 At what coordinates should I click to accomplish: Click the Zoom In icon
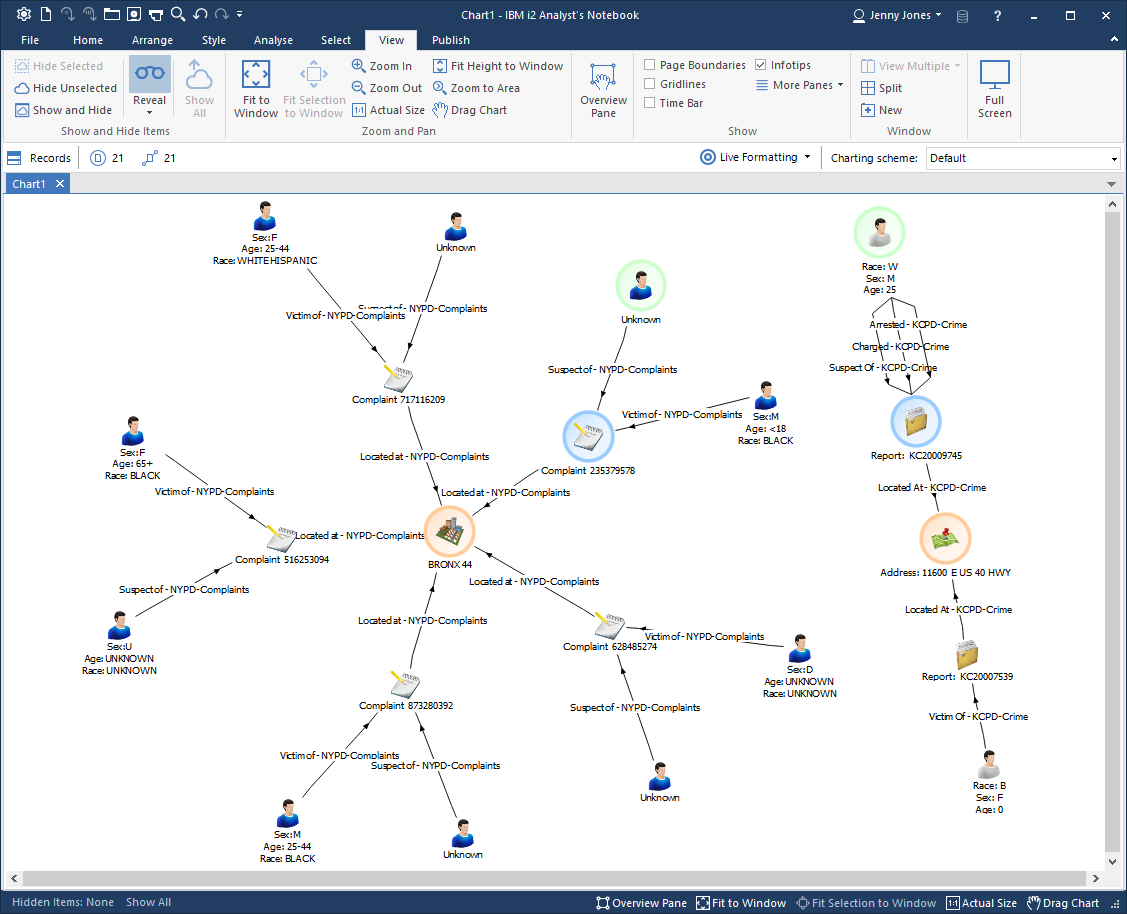pyautogui.click(x=359, y=66)
